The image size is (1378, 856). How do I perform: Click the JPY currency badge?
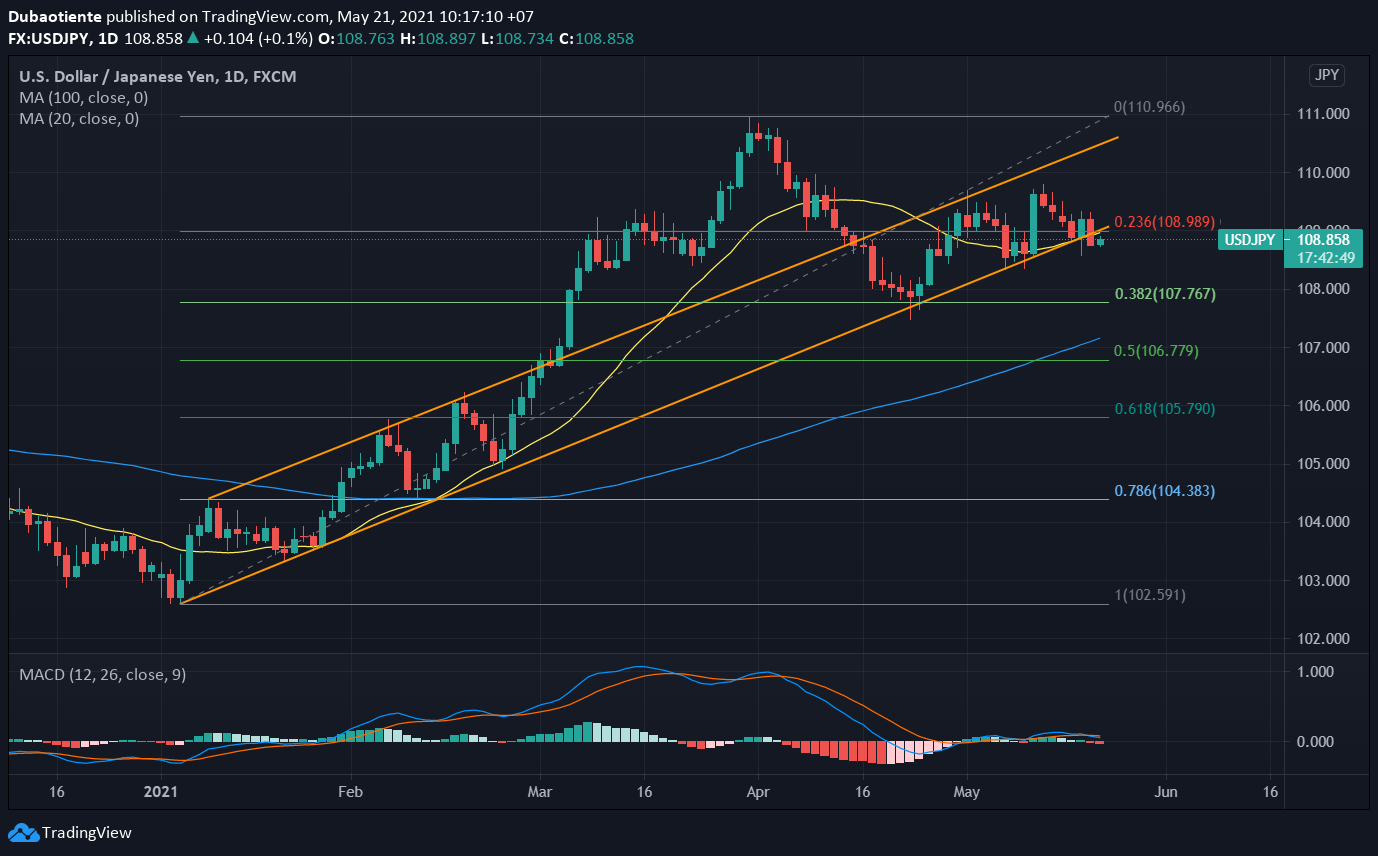tap(1327, 76)
